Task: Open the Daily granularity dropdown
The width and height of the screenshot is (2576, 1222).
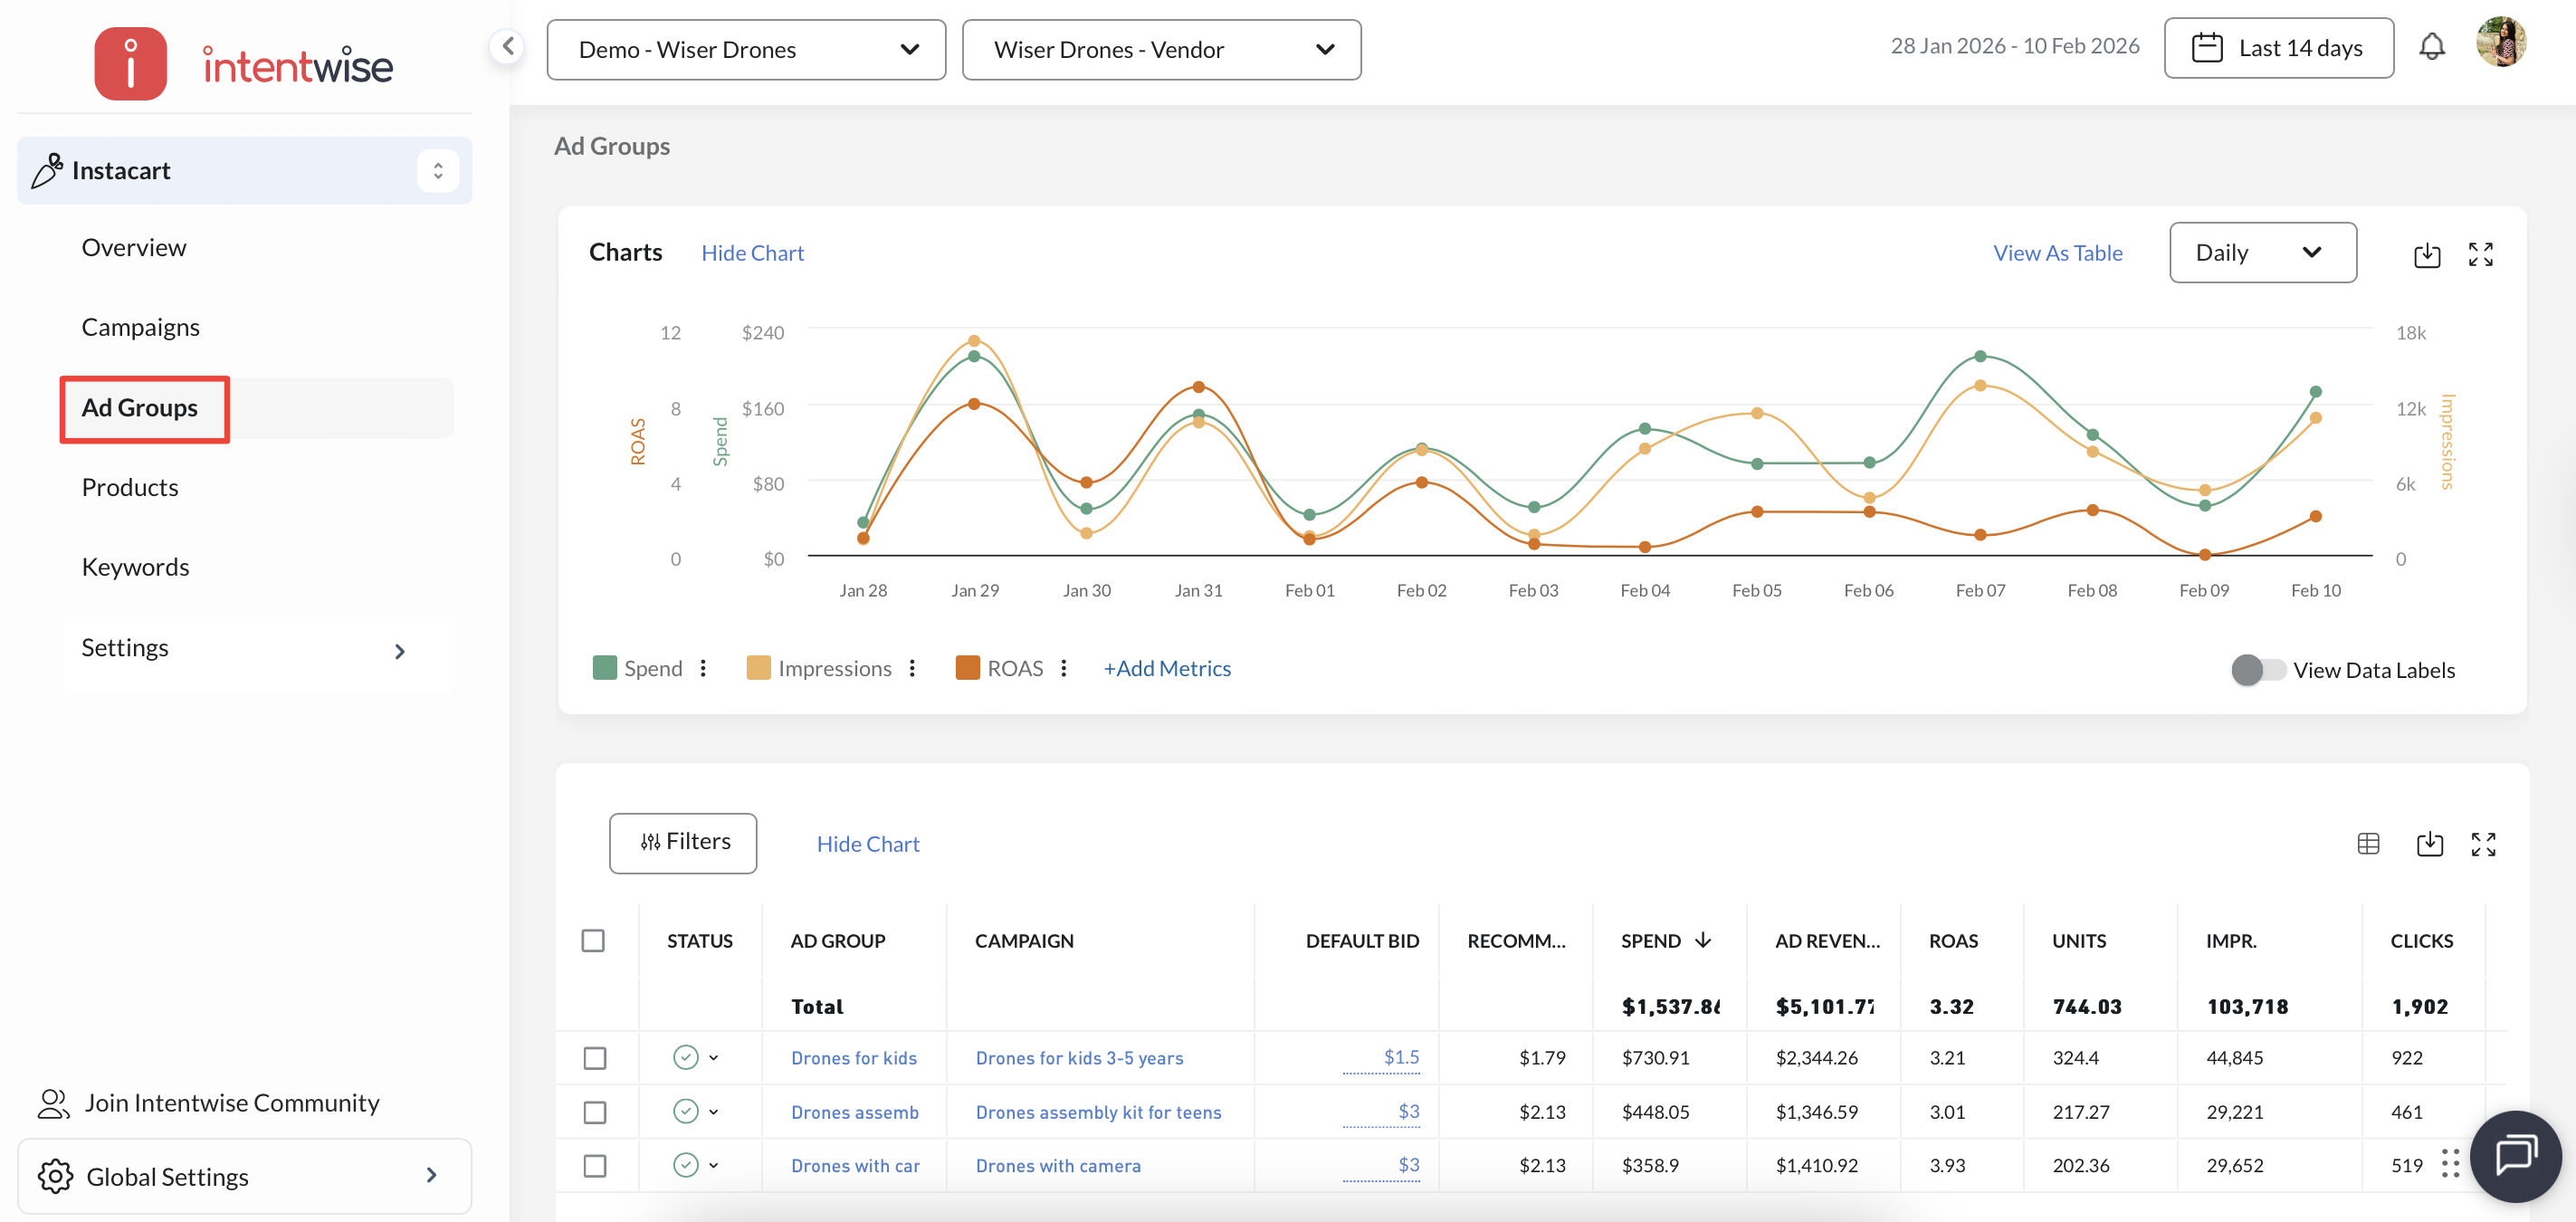Action: [2262, 253]
